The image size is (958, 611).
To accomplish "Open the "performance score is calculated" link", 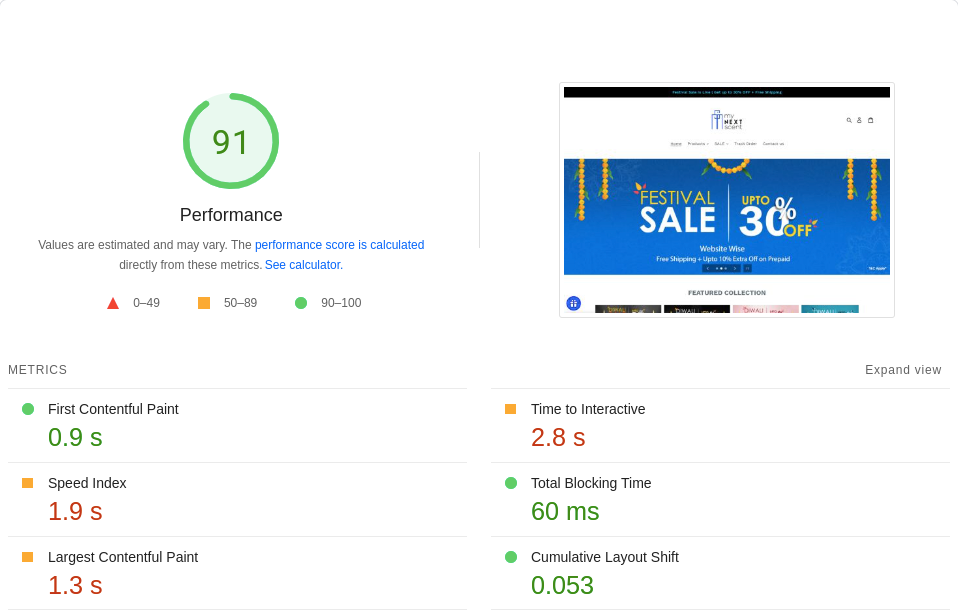I will [339, 245].
